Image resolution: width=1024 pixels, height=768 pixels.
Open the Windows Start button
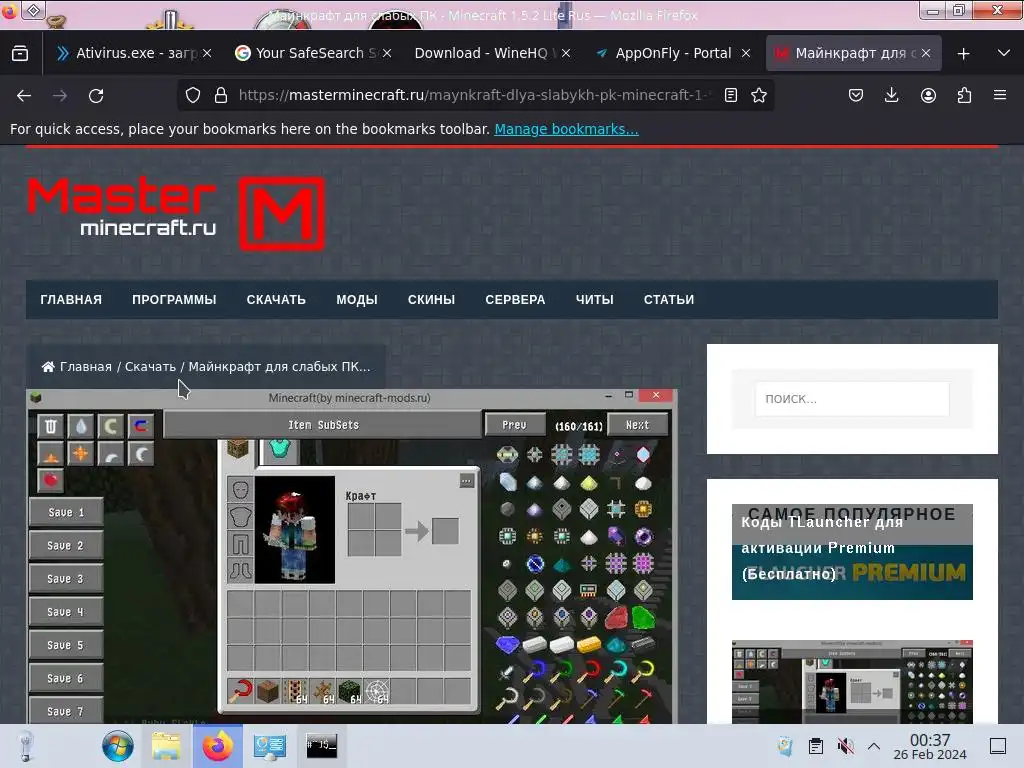pos(118,746)
